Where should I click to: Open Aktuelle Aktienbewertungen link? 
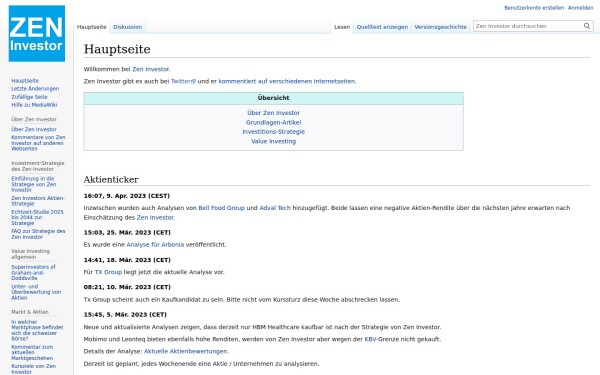pos(186,351)
